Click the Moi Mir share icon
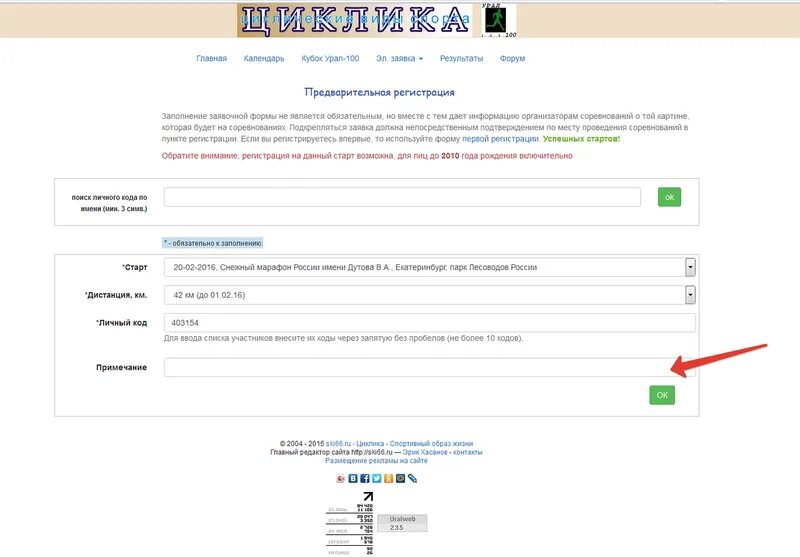800x557 pixels. 401,478
